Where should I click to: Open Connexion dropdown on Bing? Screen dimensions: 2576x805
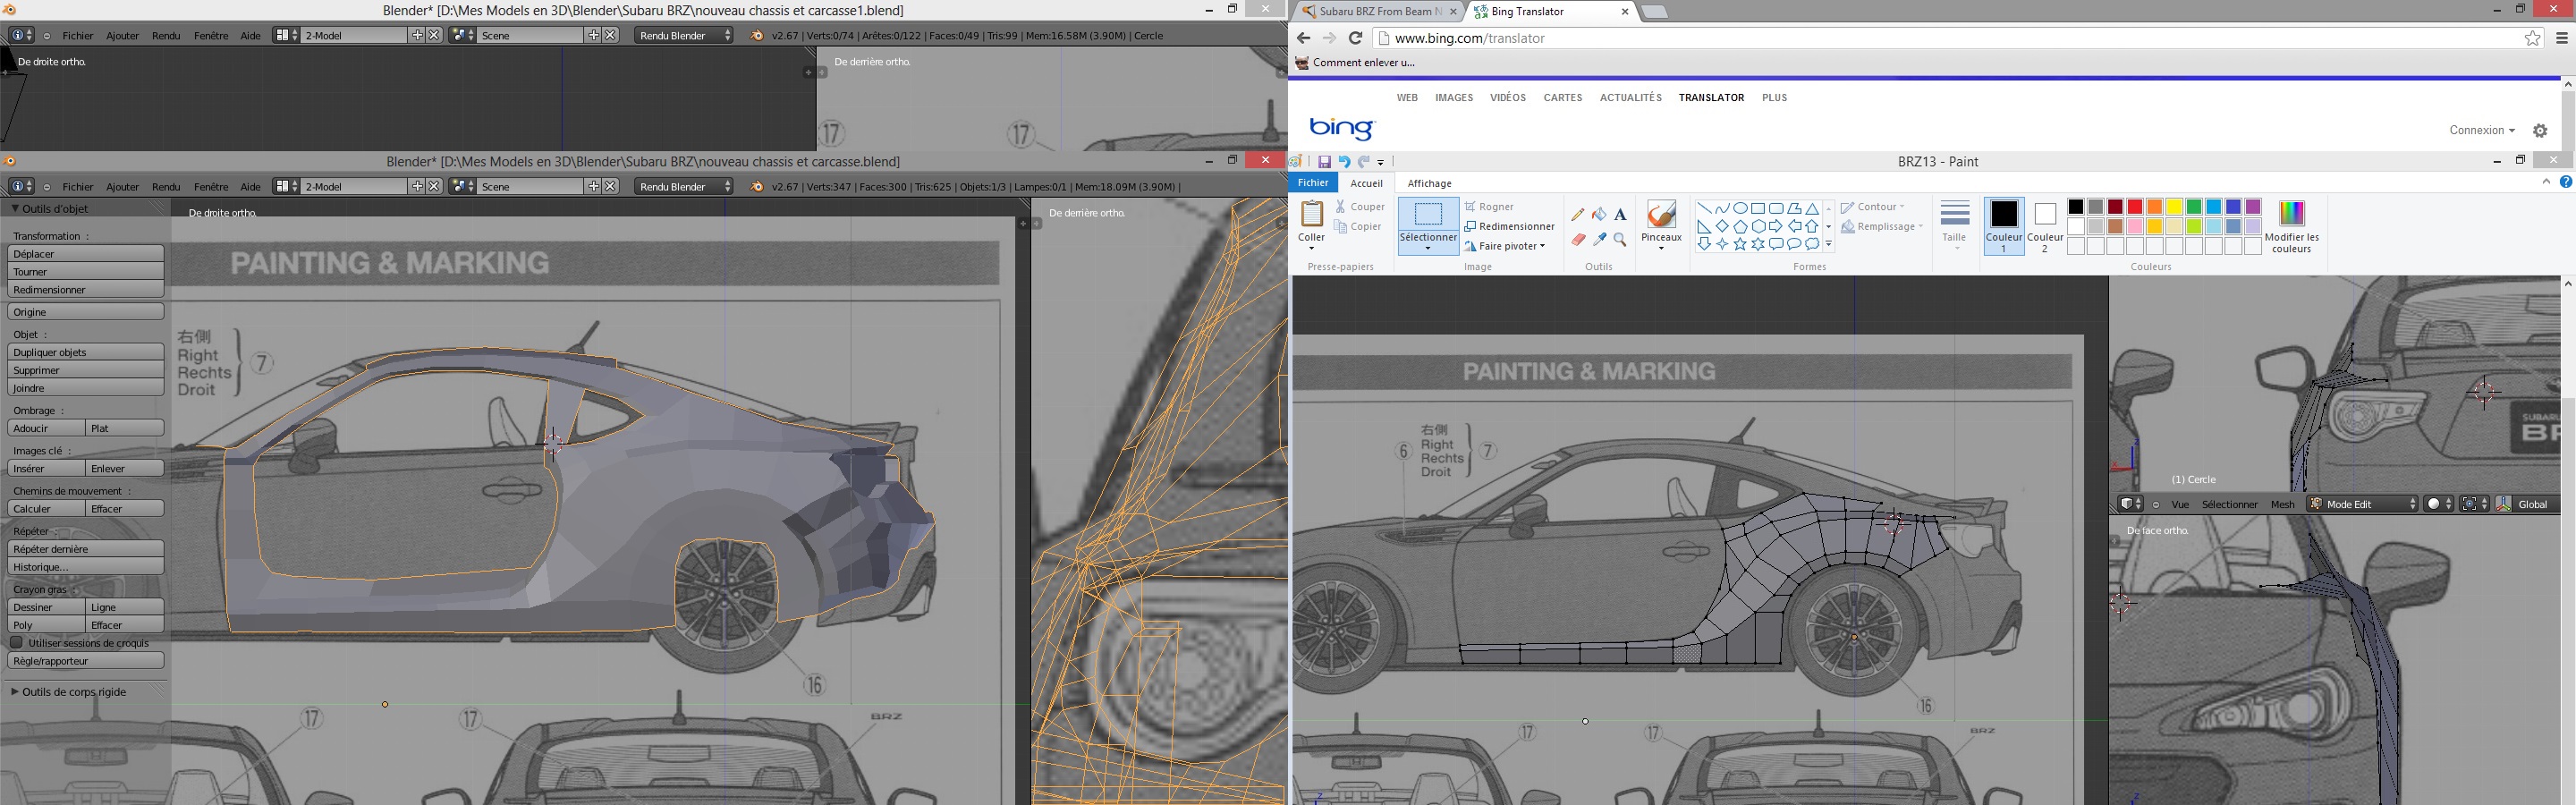click(x=2481, y=130)
